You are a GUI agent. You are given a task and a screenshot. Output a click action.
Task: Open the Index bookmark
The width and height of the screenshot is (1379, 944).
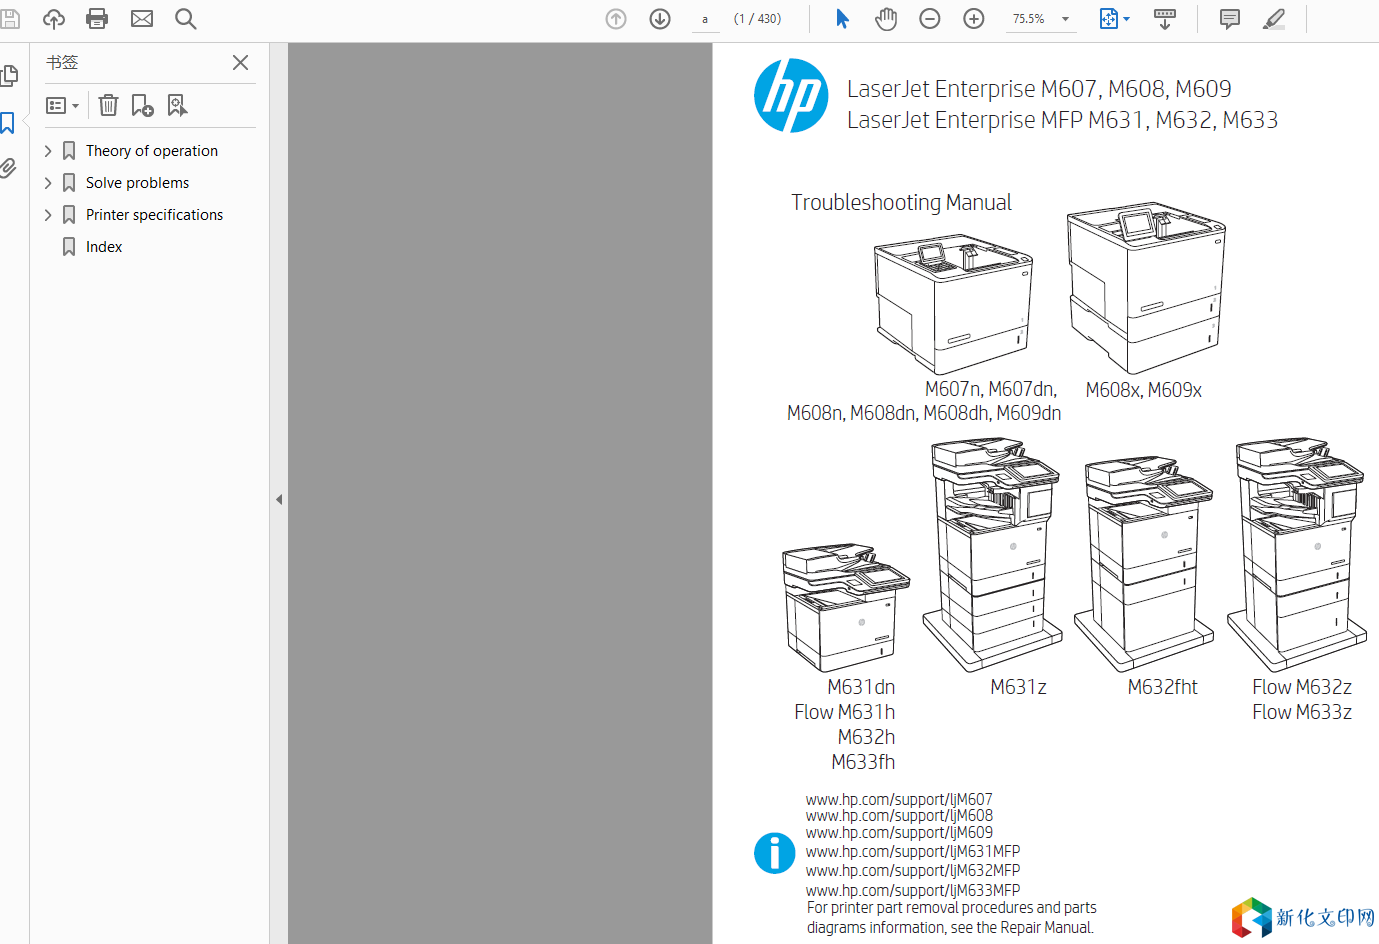point(104,247)
